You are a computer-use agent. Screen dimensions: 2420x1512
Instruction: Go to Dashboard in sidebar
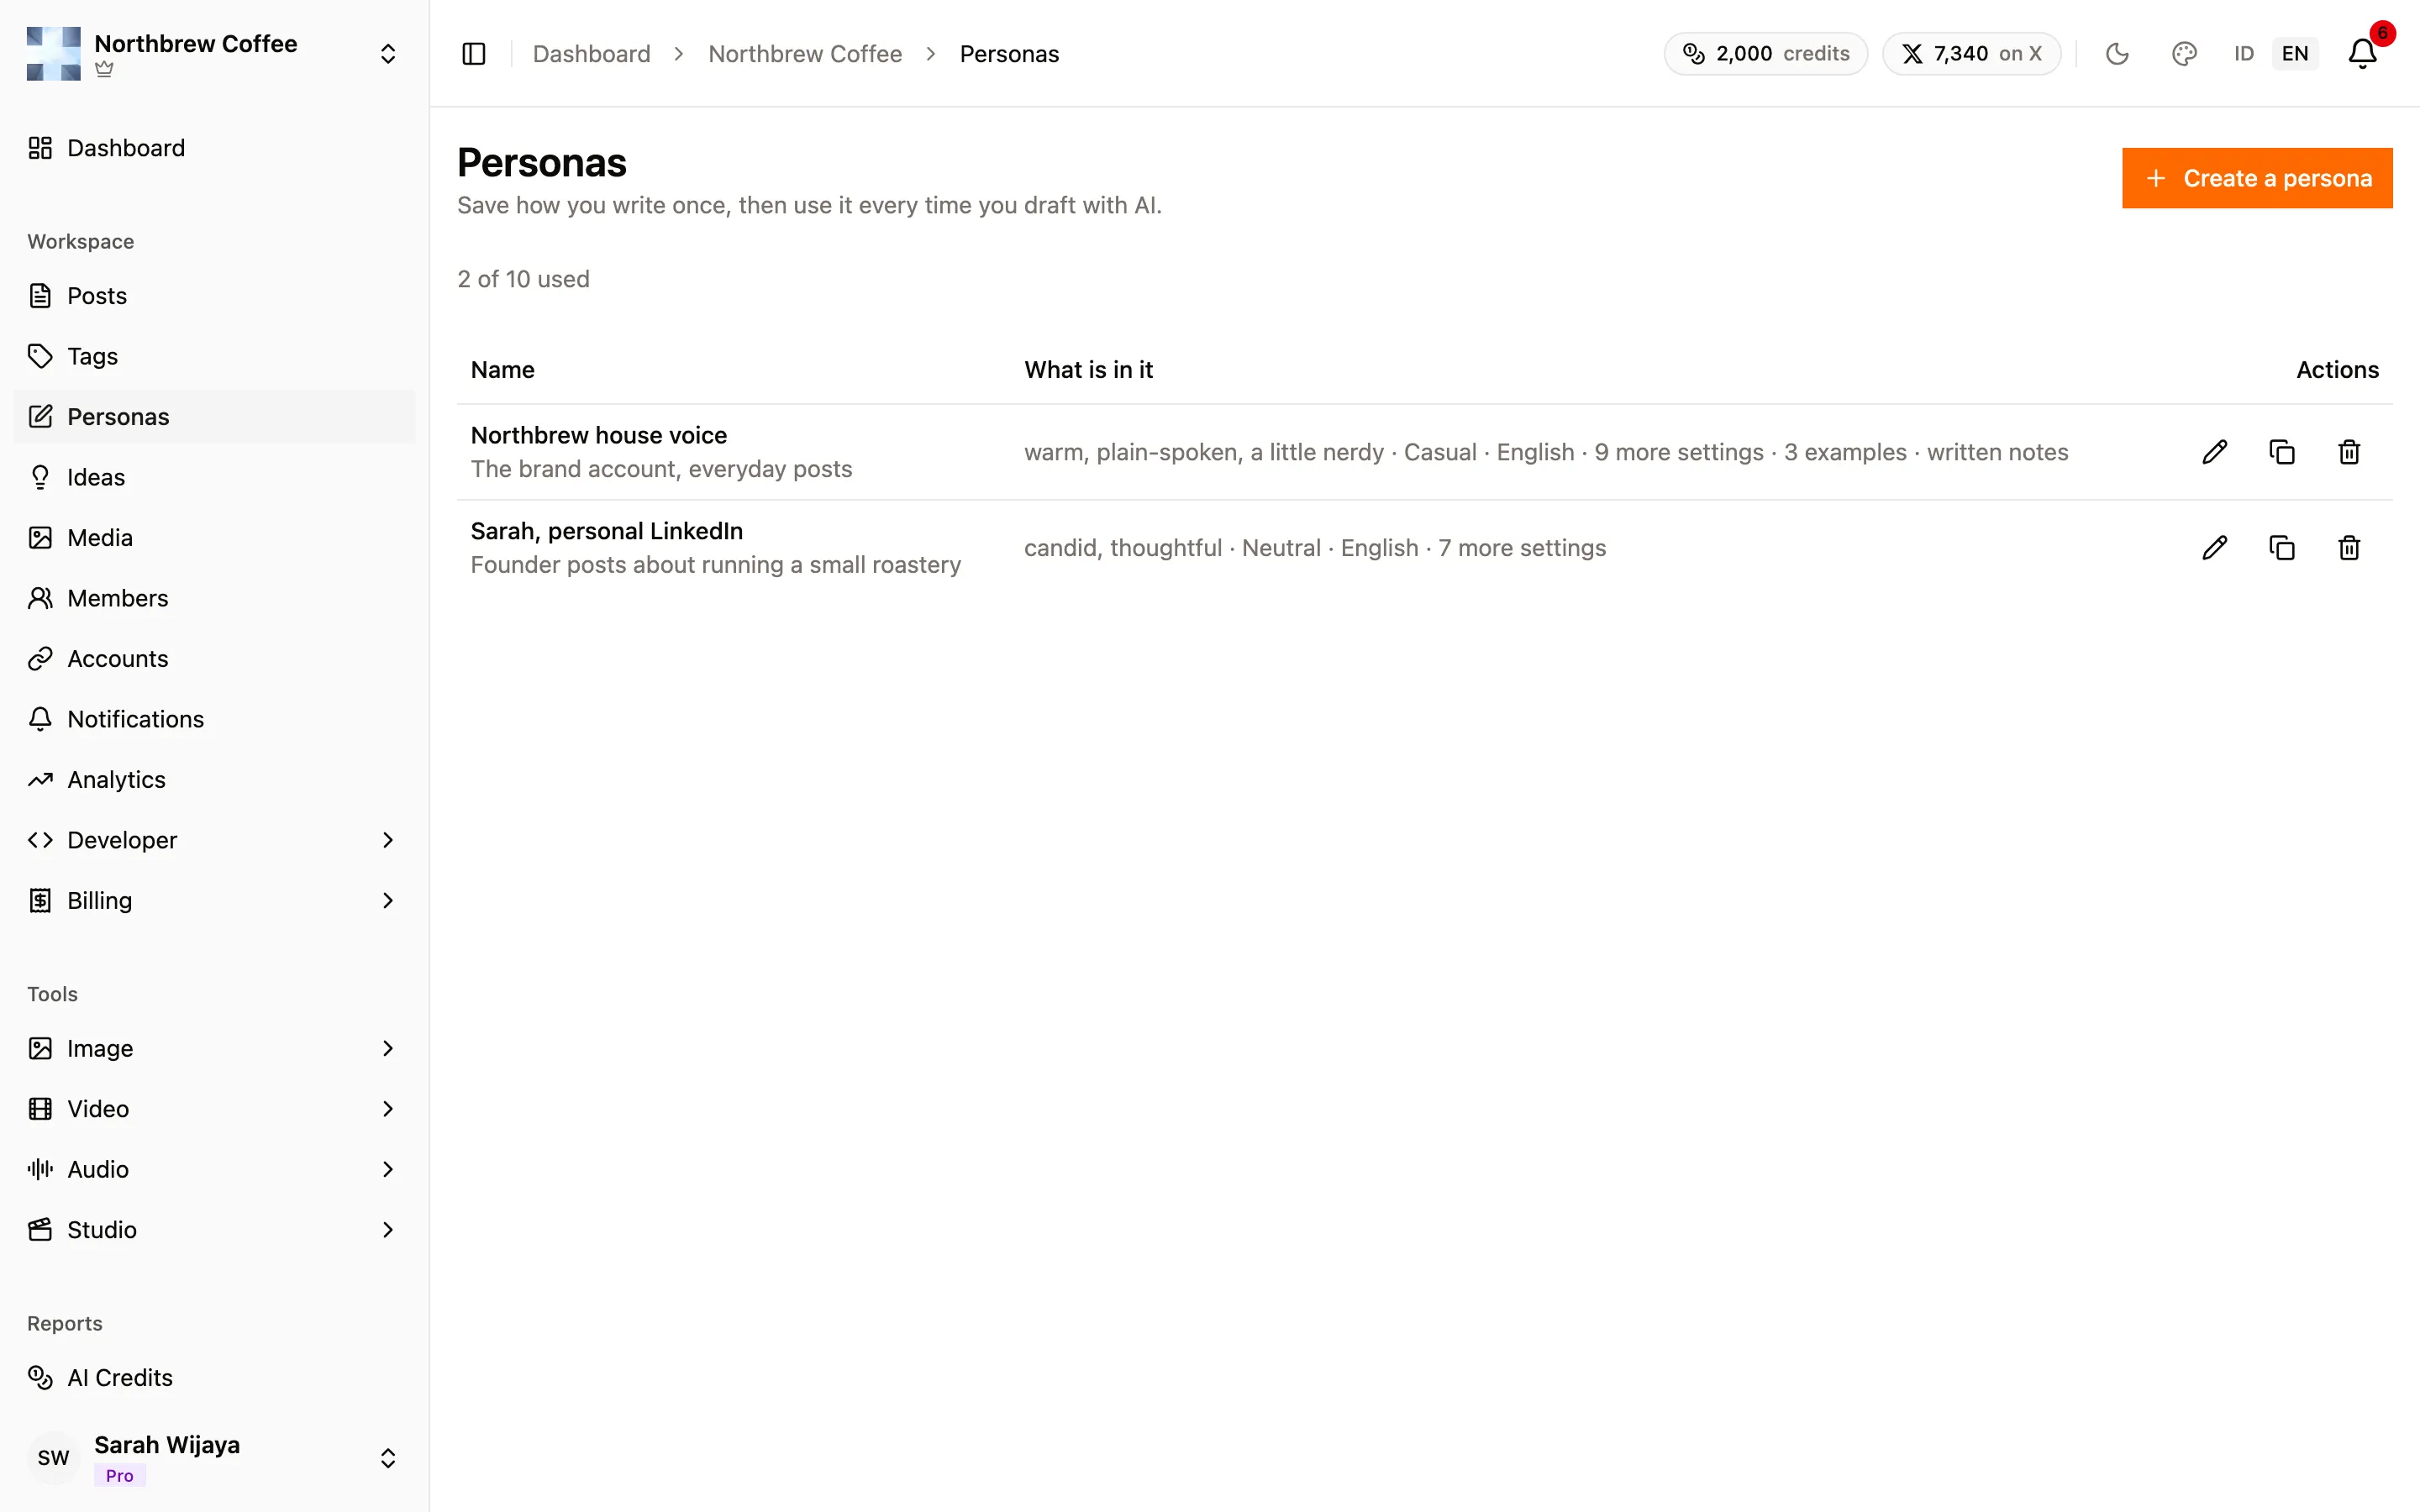tap(214, 148)
